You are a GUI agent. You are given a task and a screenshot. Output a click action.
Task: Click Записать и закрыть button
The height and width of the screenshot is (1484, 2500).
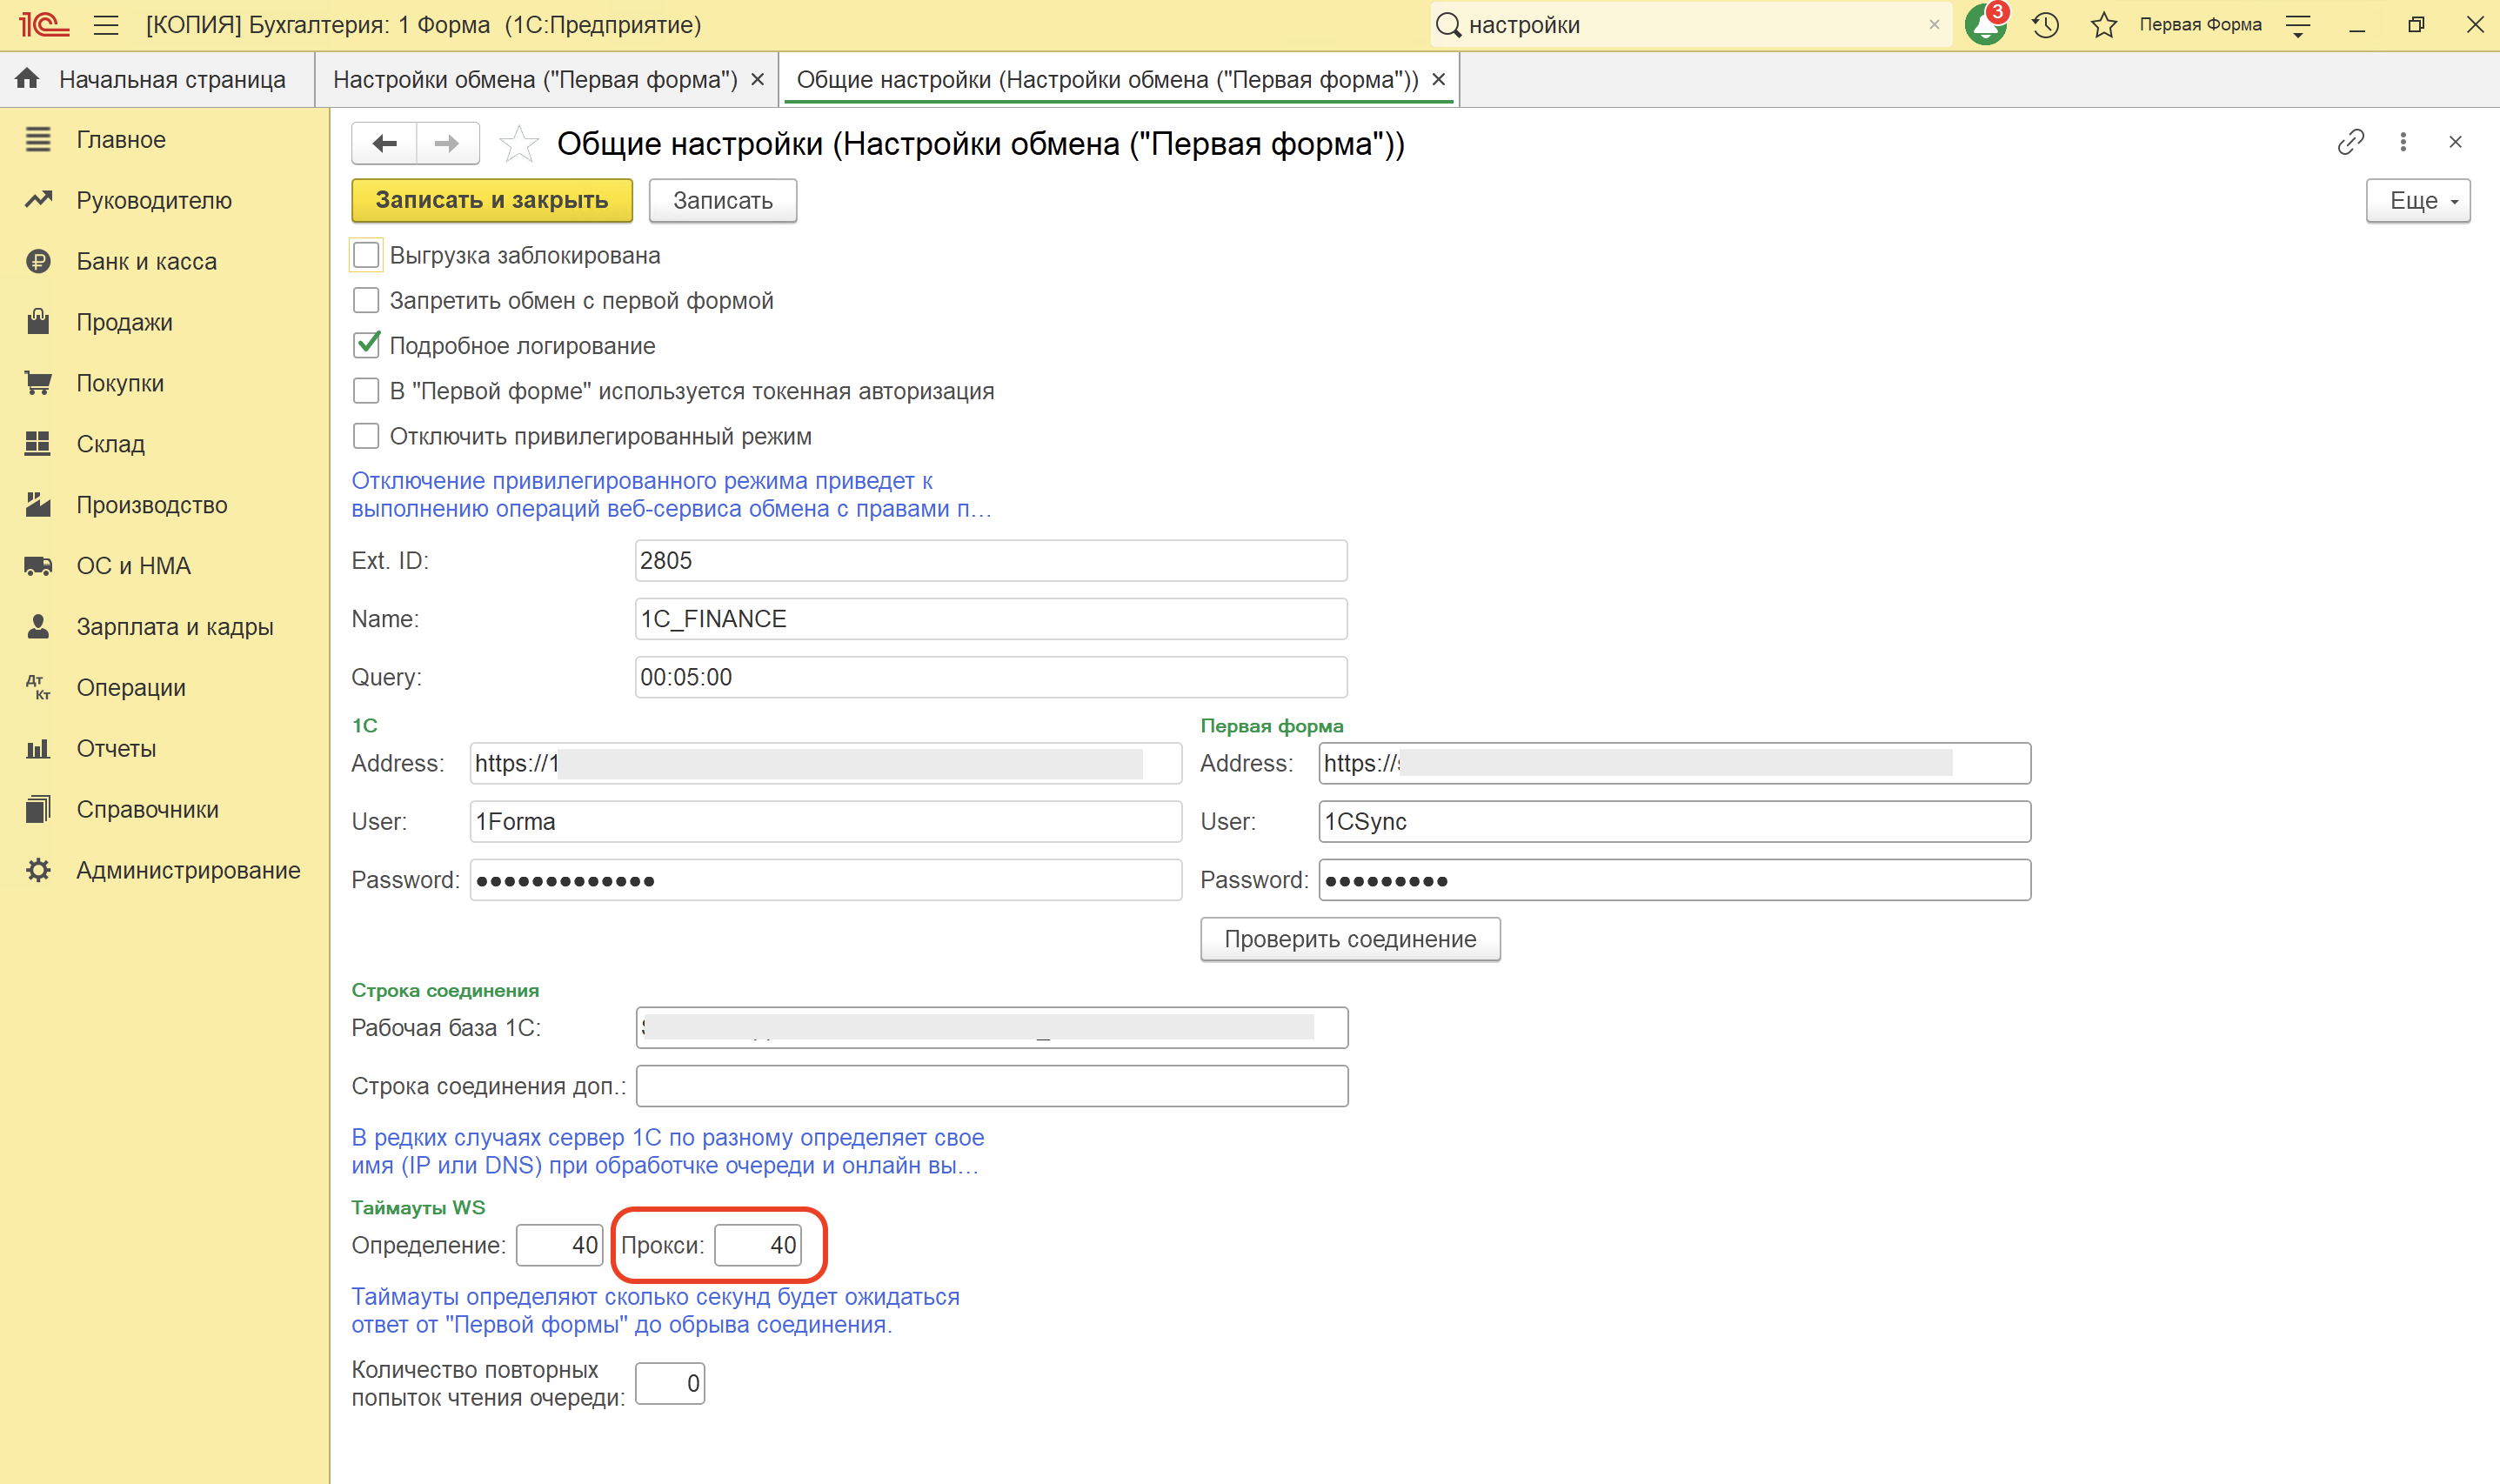click(x=492, y=200)
